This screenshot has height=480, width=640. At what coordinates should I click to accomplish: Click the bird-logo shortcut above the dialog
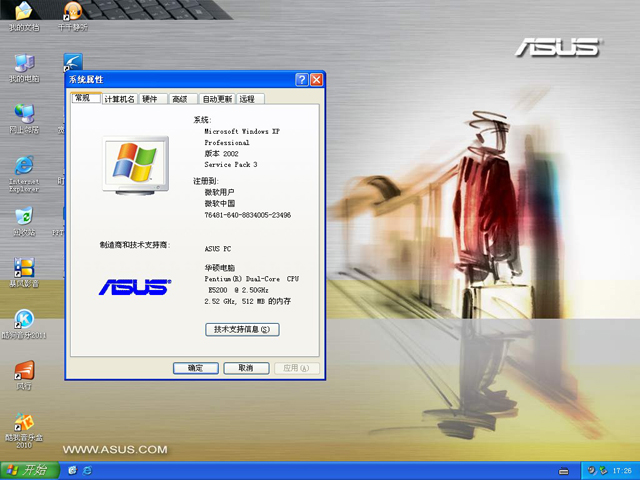tap(73, 62)
